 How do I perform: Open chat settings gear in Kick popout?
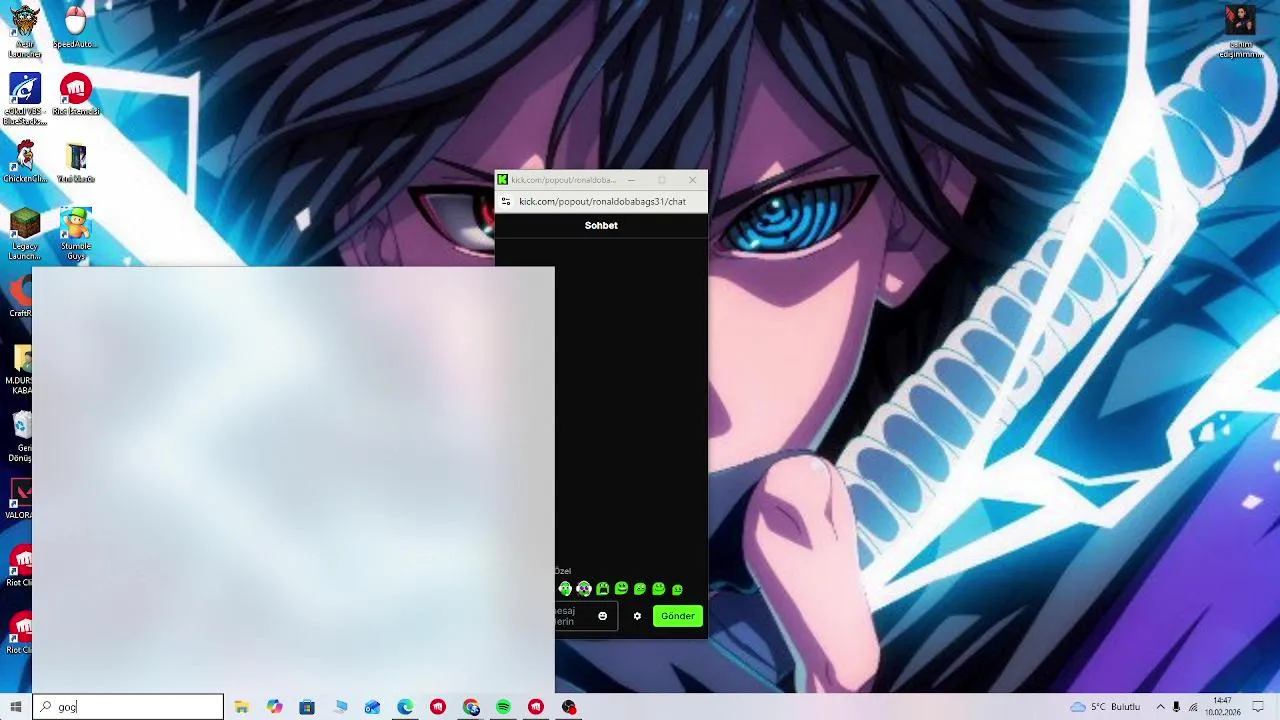pyautogui.click(x=637, y=616)
